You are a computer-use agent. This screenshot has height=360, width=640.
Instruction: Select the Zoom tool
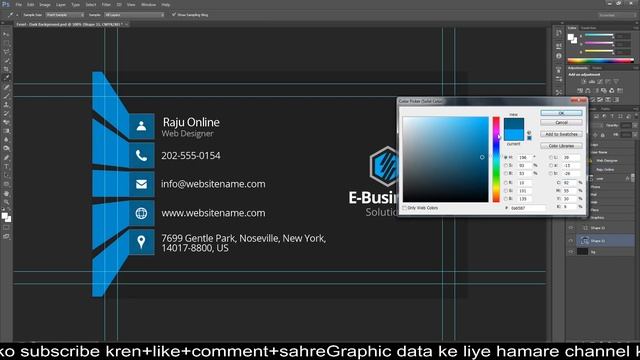coord(6,202)
